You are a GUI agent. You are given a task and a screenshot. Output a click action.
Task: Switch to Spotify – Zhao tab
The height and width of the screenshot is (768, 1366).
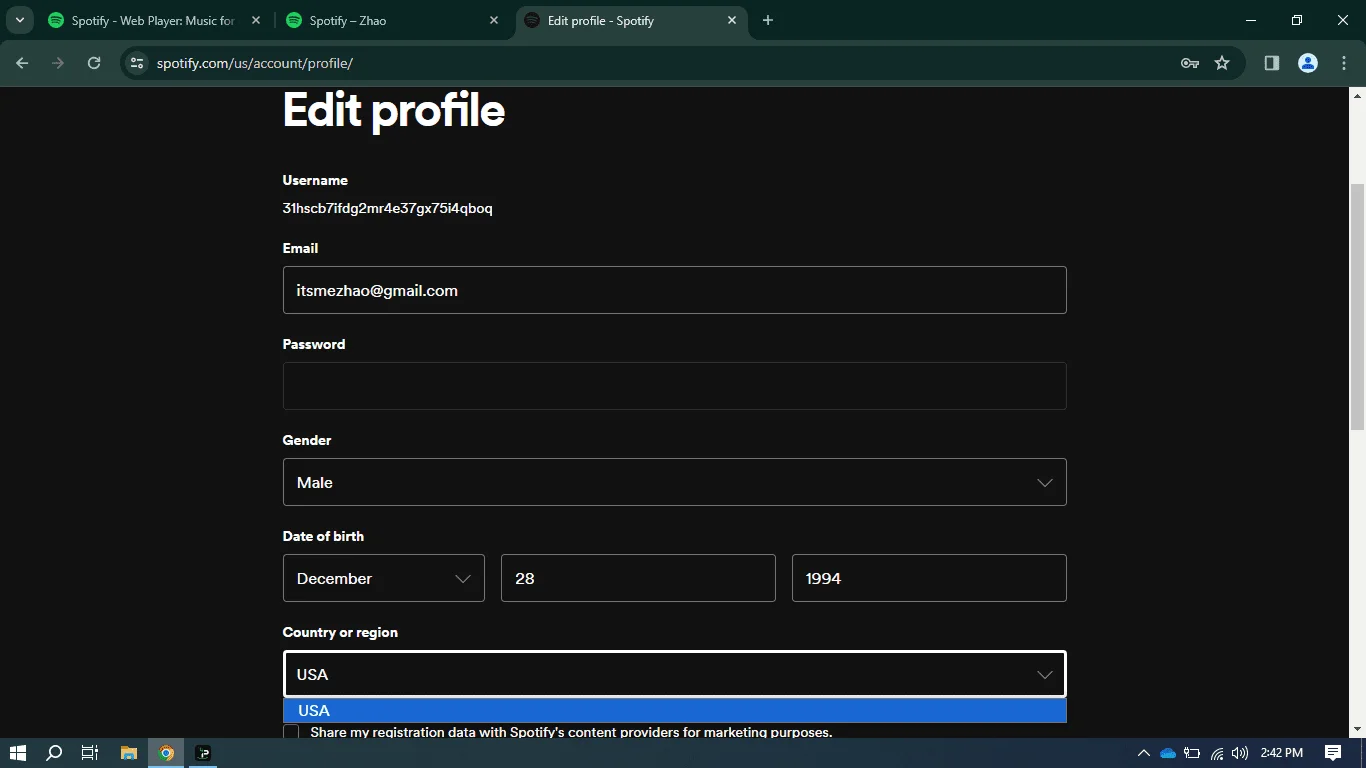tap(392, 20)
